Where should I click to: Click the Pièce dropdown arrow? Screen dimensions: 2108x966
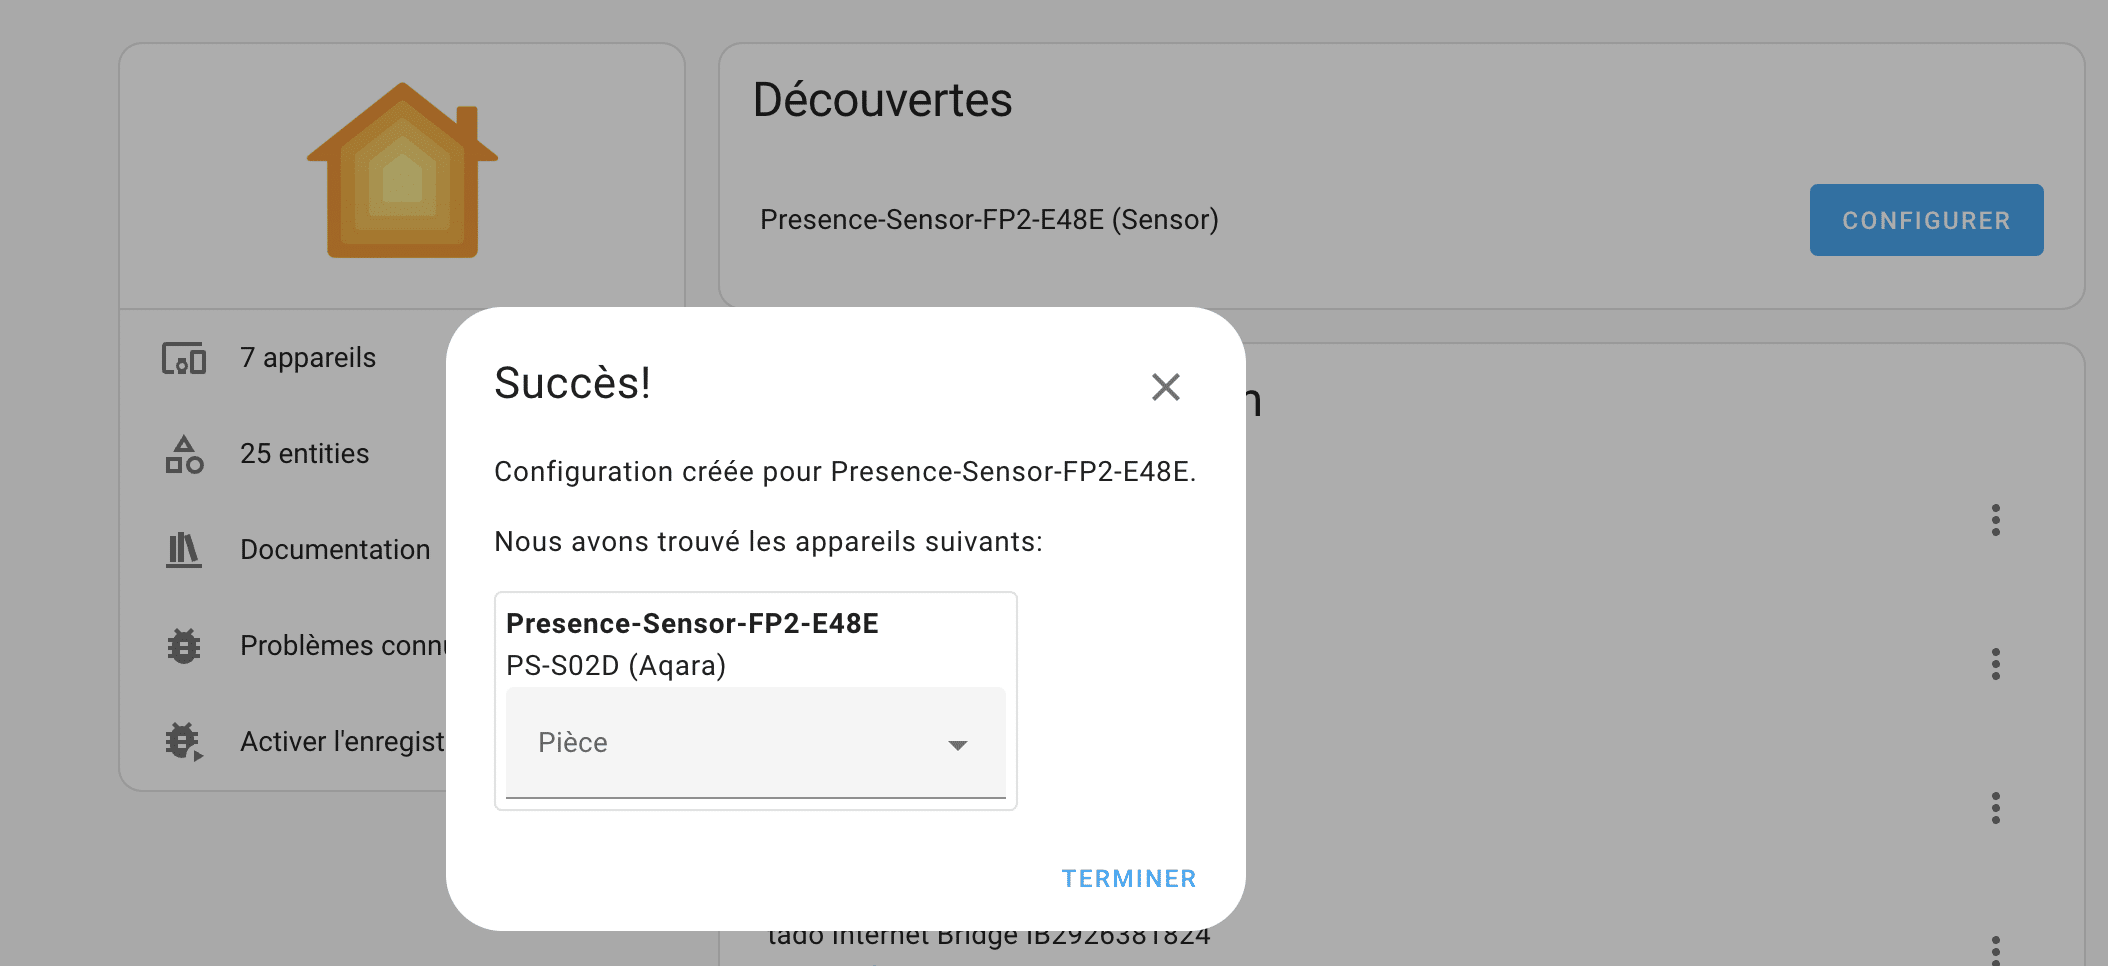click(957, 745)
